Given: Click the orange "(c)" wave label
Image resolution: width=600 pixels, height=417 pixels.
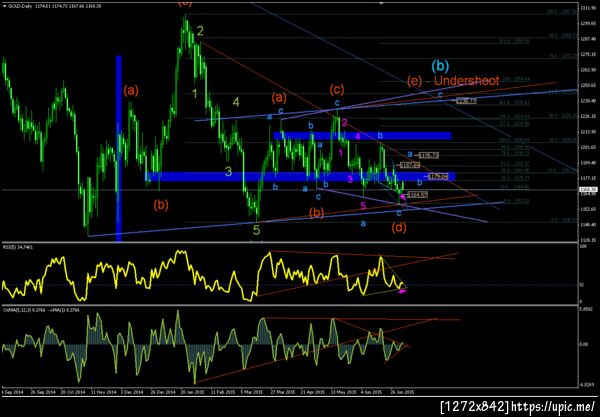Looking at the screenshot, I should (x=337, y=90).
